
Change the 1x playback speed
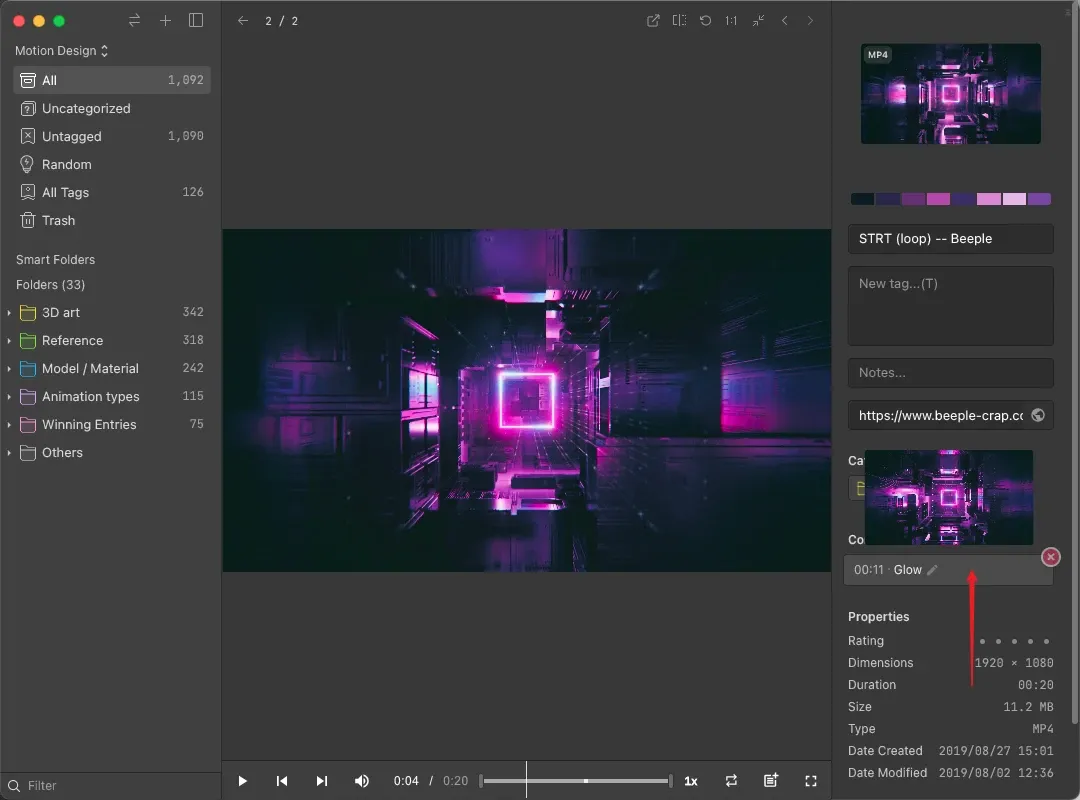point(691,781)
